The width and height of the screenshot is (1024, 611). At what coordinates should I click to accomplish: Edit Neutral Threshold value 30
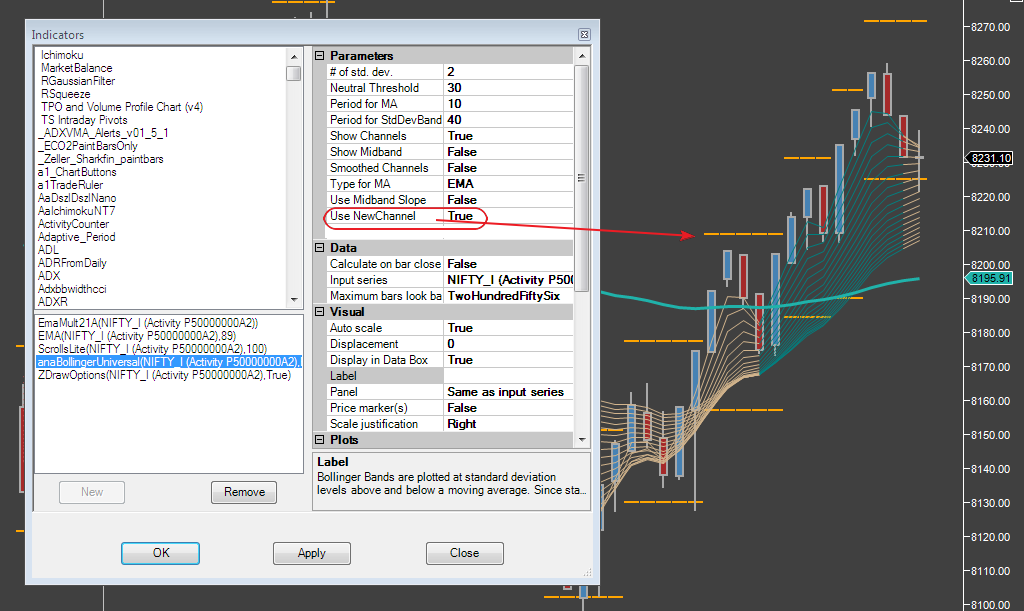tap(508, 88)
